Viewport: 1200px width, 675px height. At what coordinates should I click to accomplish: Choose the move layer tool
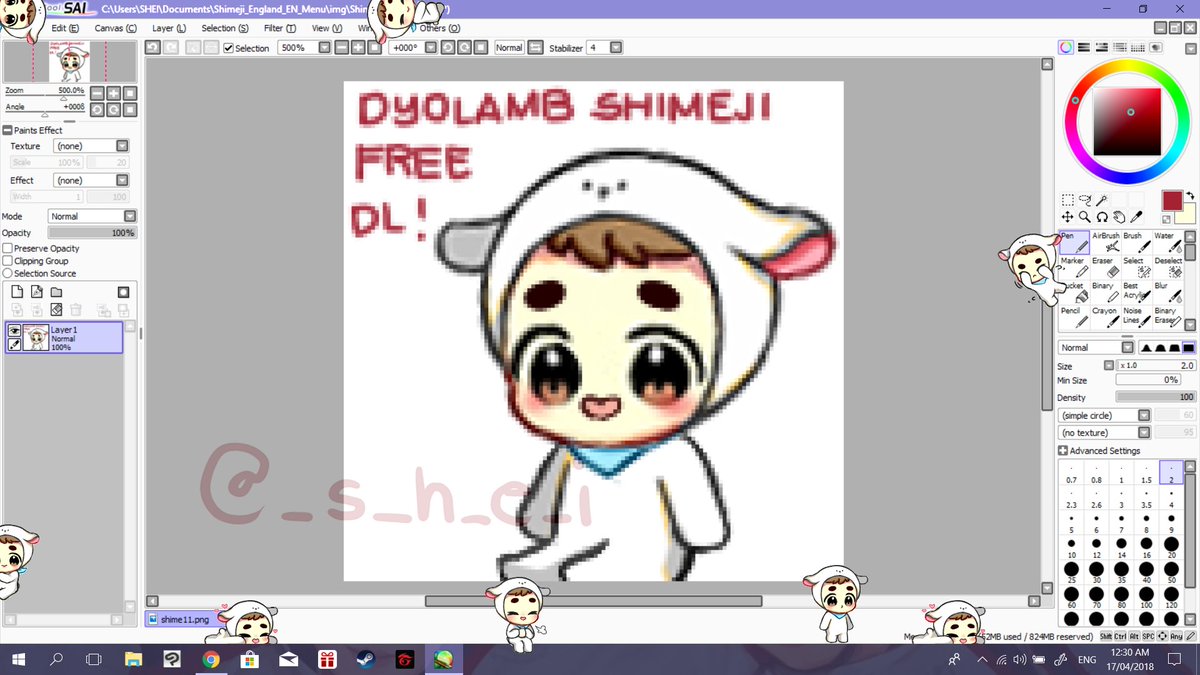point(1068,216)
